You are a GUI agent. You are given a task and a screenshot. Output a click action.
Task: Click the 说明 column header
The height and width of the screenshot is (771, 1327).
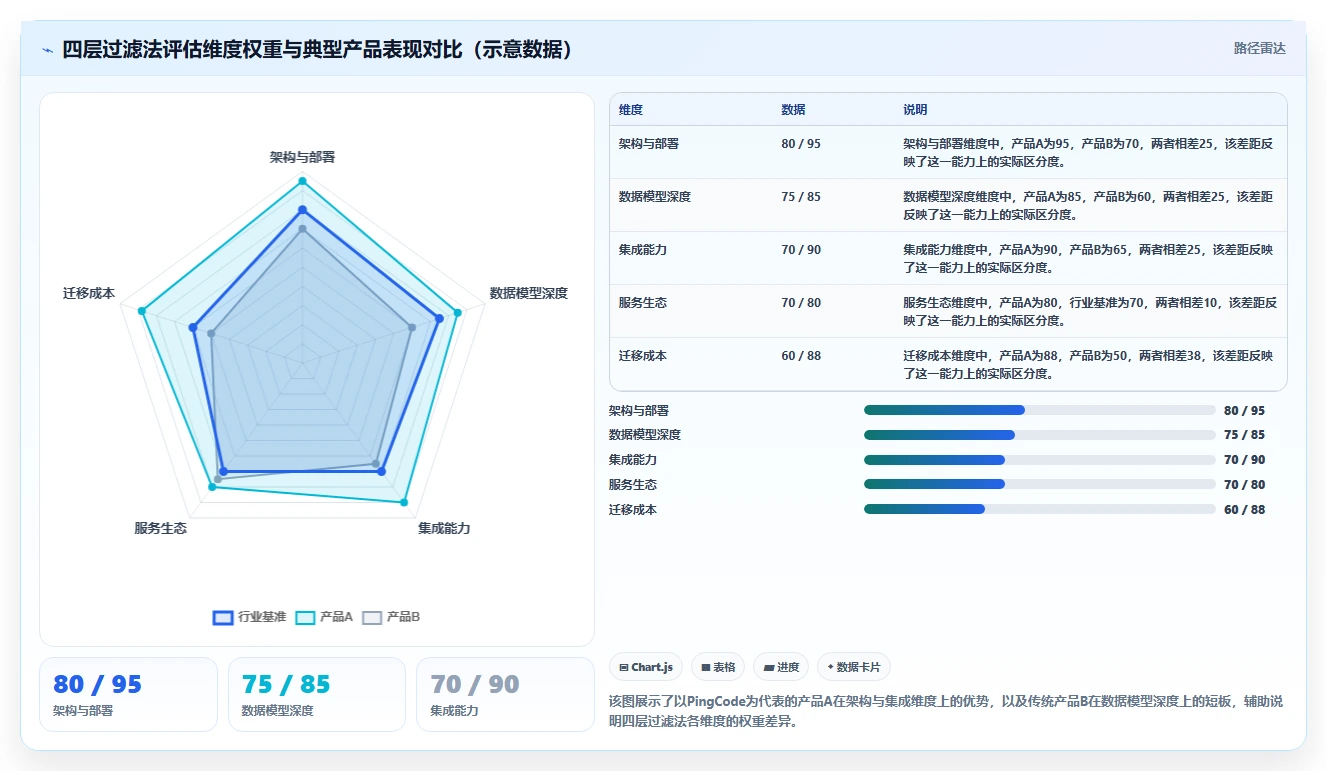coord(915,109)
